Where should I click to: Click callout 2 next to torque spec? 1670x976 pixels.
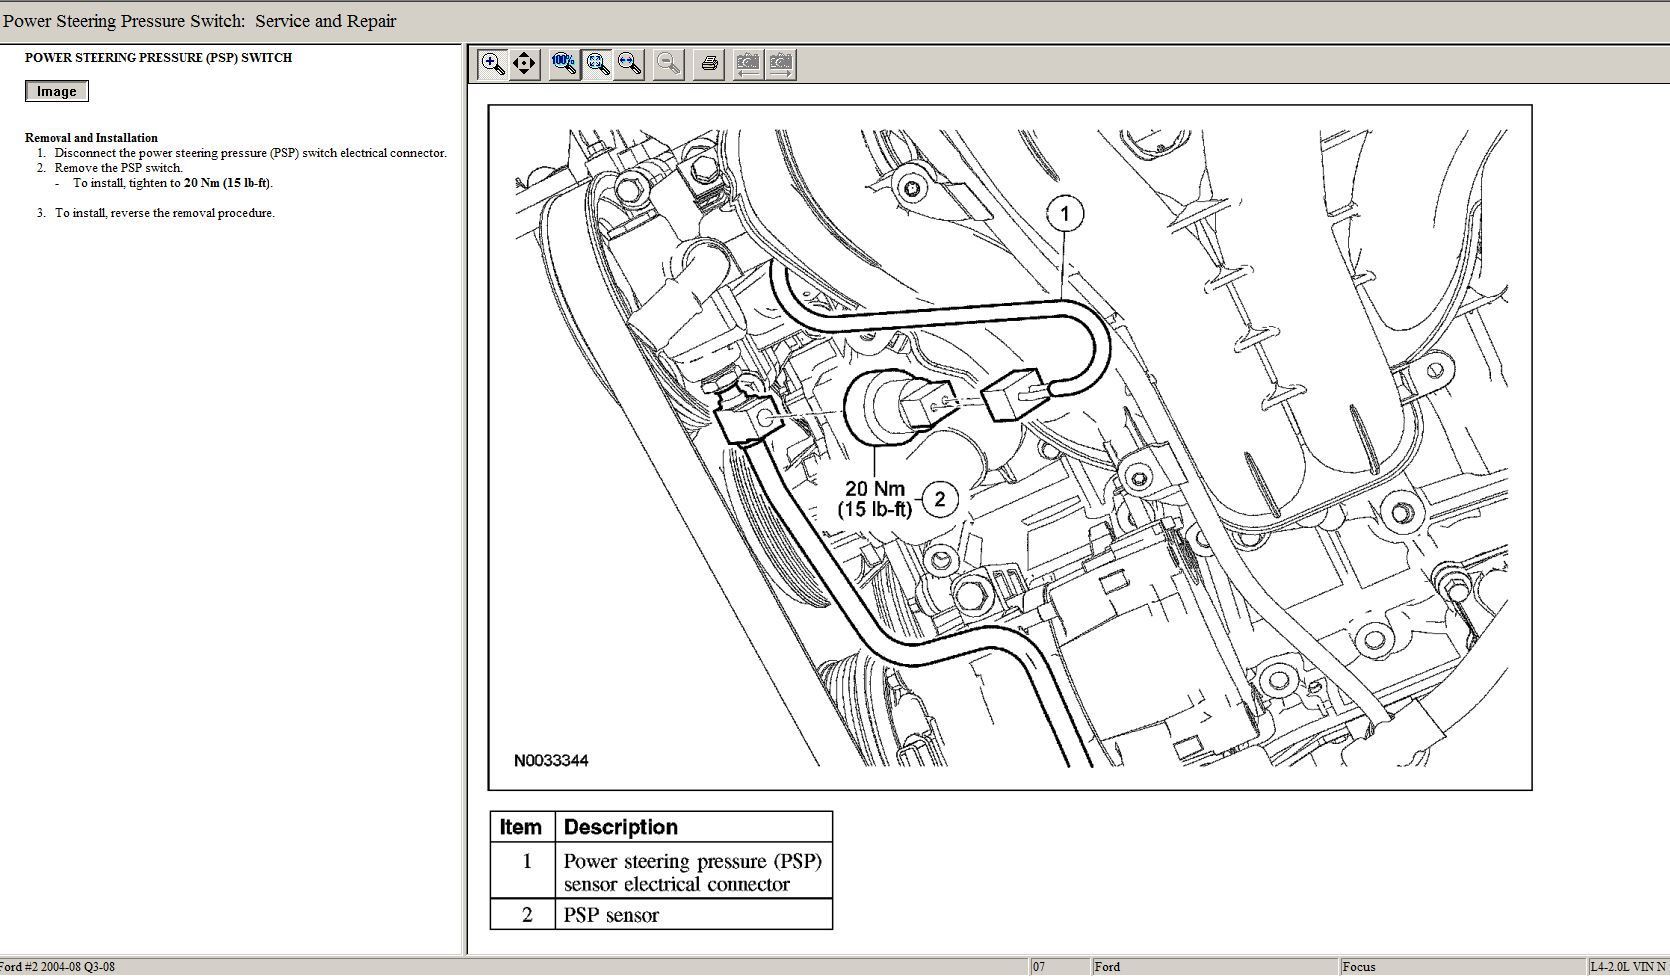click(939, 498)
